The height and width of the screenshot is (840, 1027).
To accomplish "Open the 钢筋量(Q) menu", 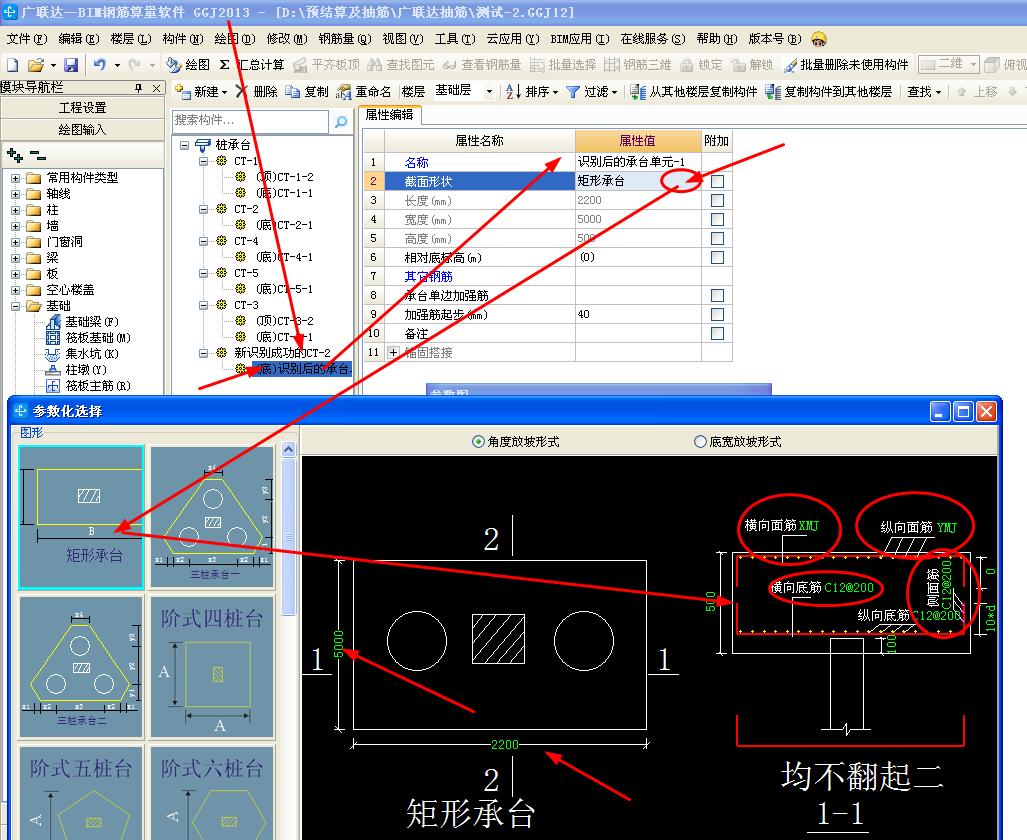I will (345, 39).
